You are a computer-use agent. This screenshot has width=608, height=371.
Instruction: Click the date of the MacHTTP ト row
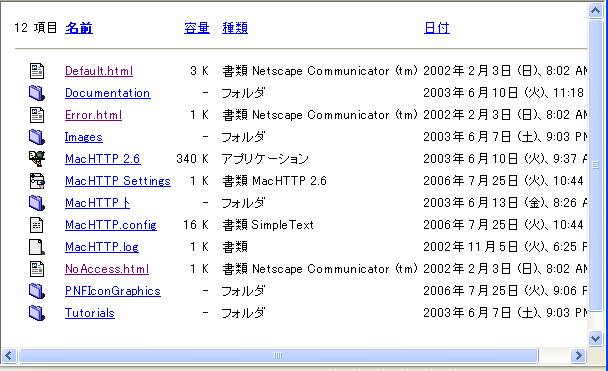(505, 203)
